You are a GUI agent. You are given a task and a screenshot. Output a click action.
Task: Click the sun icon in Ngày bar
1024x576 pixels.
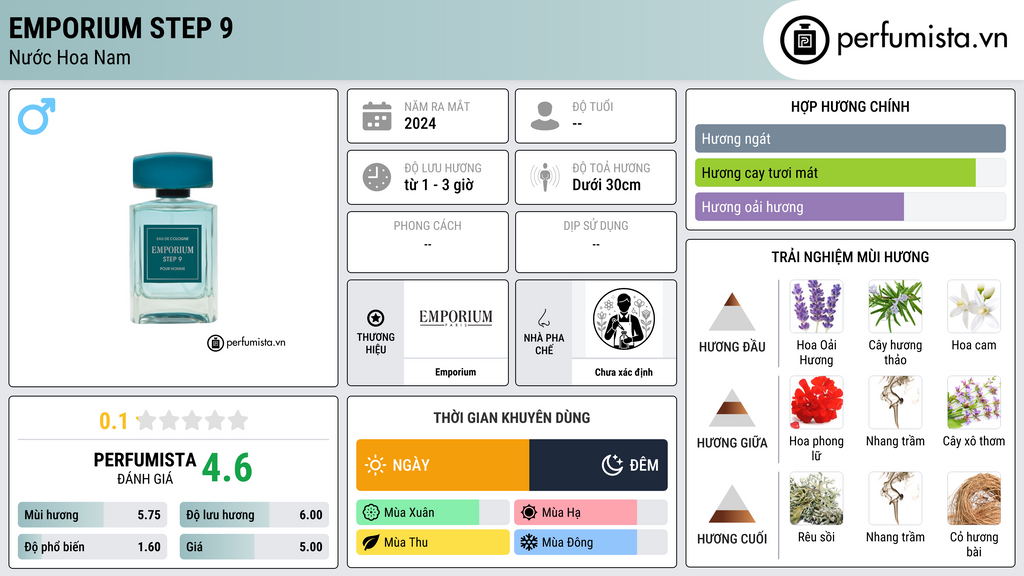[x=375, y=465]
